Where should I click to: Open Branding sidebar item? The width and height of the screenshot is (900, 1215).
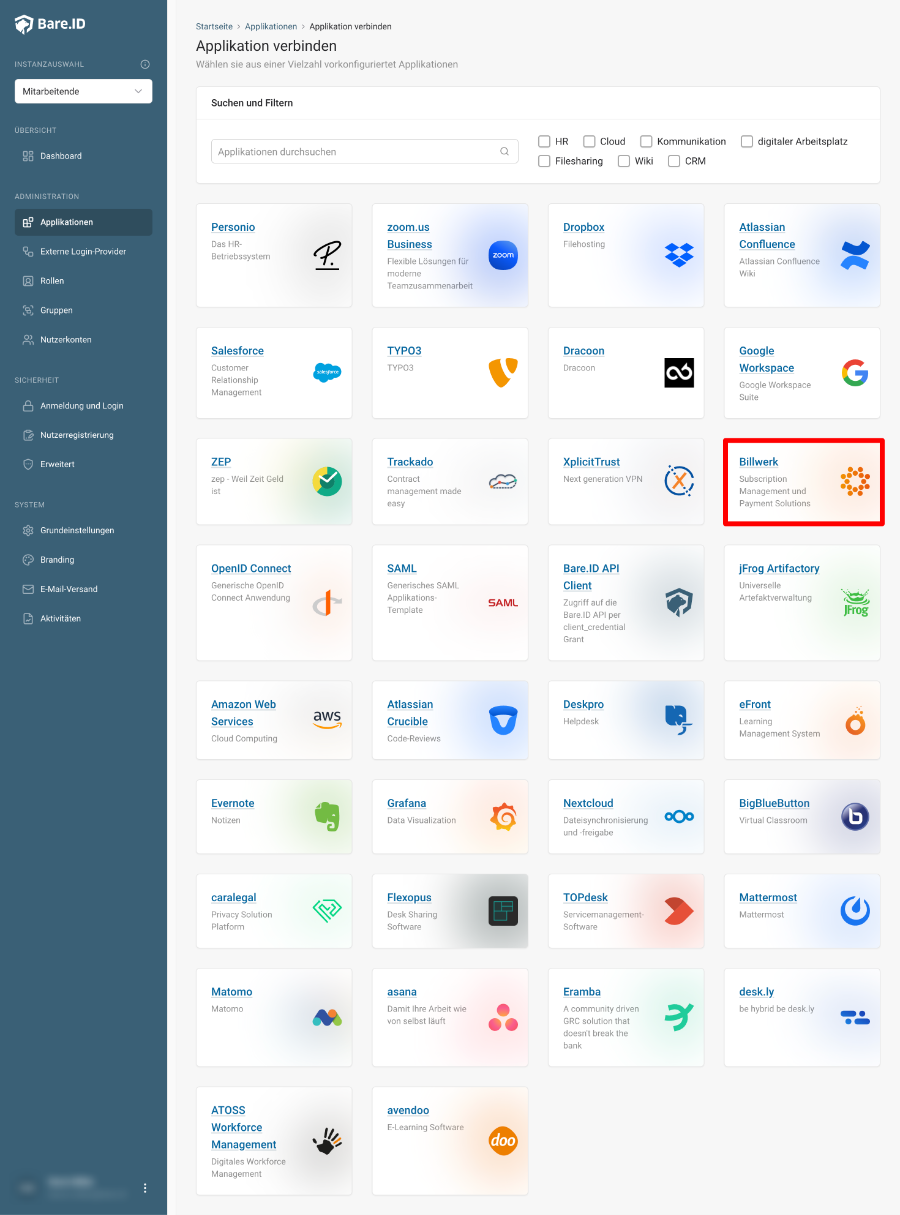coord(83,560)
